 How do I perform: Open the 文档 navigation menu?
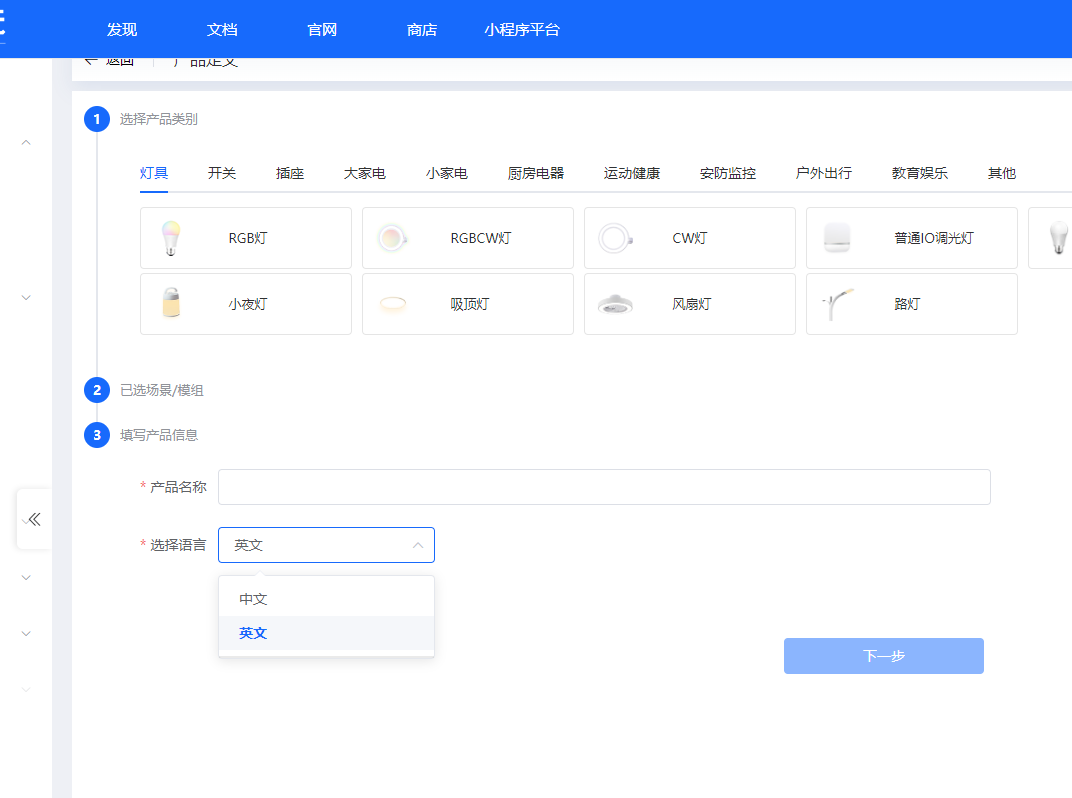click(x=222, y=29)
